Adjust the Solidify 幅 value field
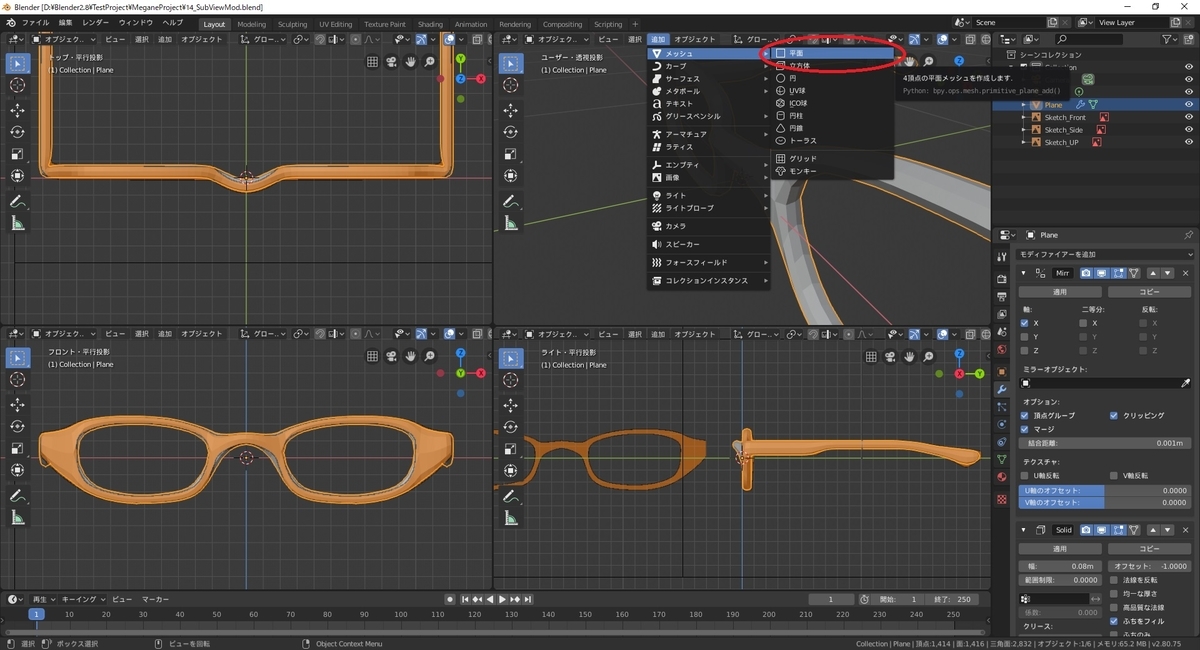 click(x=1060, y=566)
